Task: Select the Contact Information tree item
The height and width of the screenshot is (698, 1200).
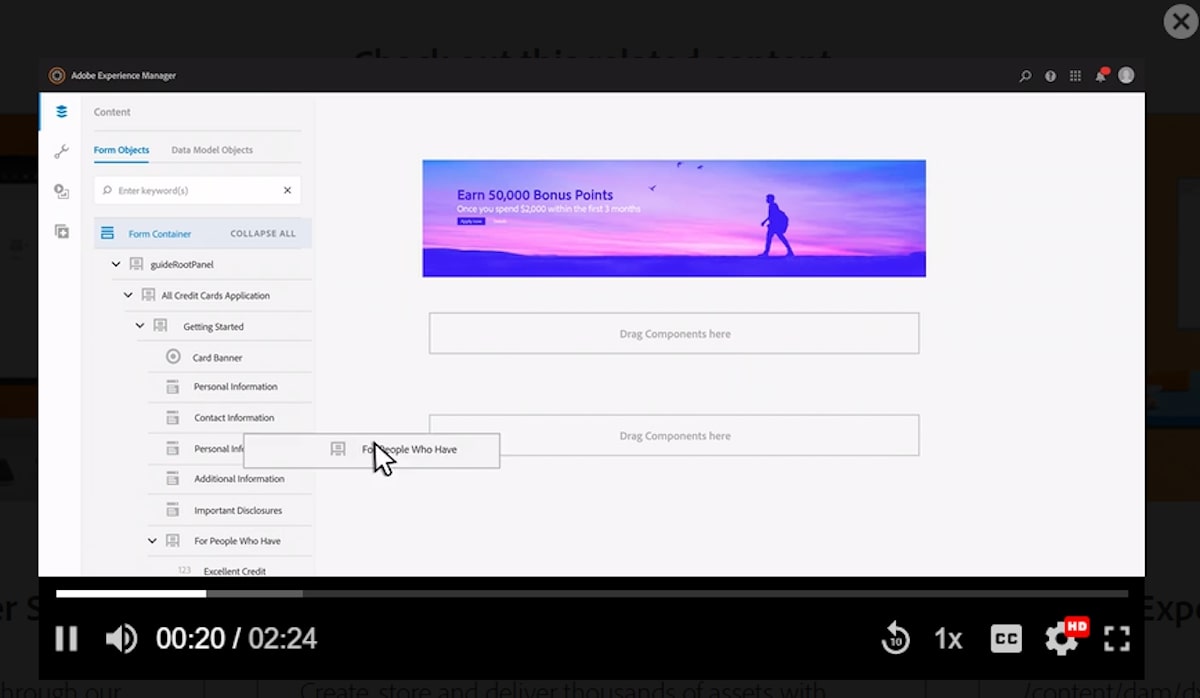Action: tap(234, 418)
